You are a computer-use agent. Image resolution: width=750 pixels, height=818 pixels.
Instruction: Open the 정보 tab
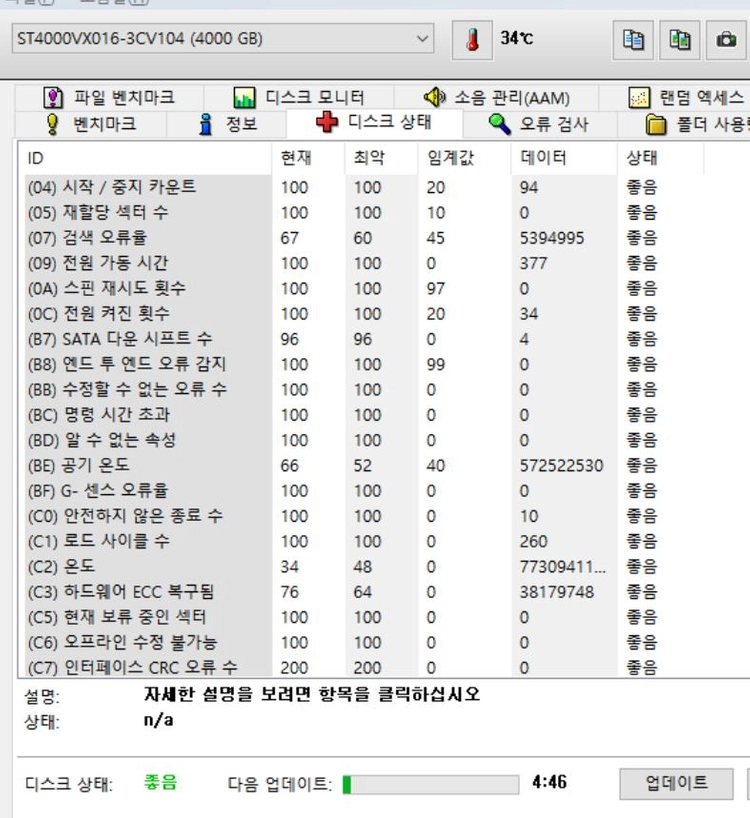pyautogui.click(x=227, y=124)
